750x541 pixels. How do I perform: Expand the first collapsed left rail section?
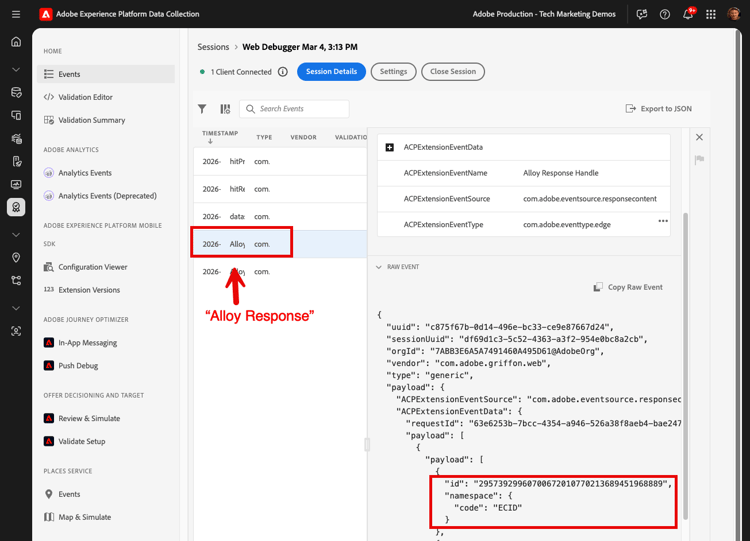[16, 70]
